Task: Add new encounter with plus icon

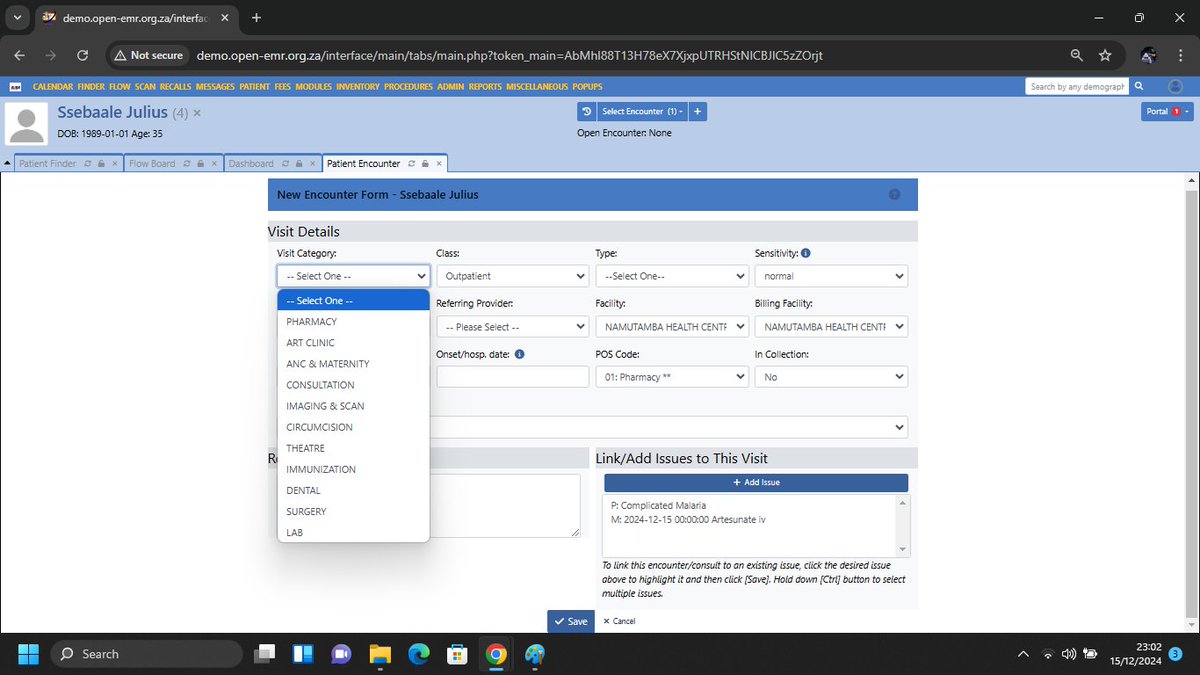Action: click(x=697, y=111)
